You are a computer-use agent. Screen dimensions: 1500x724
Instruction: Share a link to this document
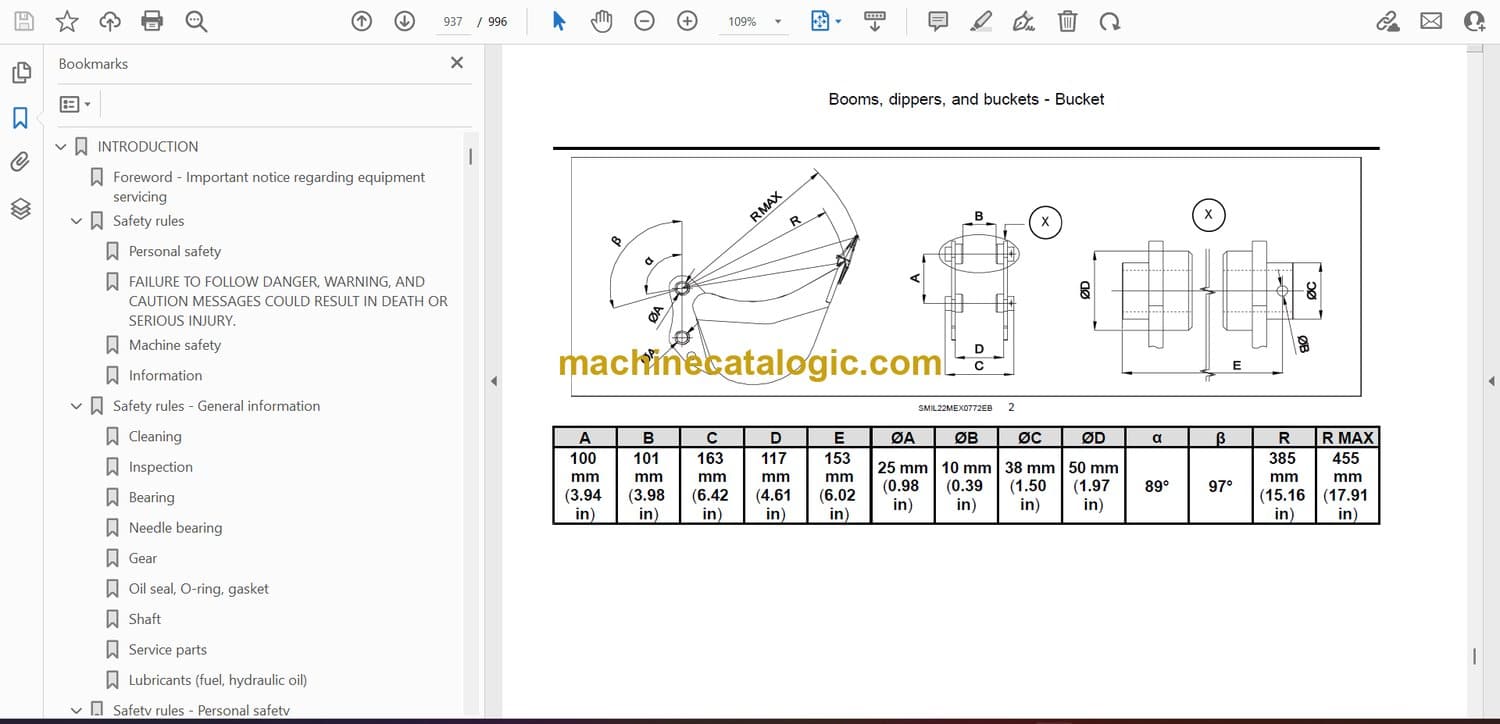[x=1388, y=21]
